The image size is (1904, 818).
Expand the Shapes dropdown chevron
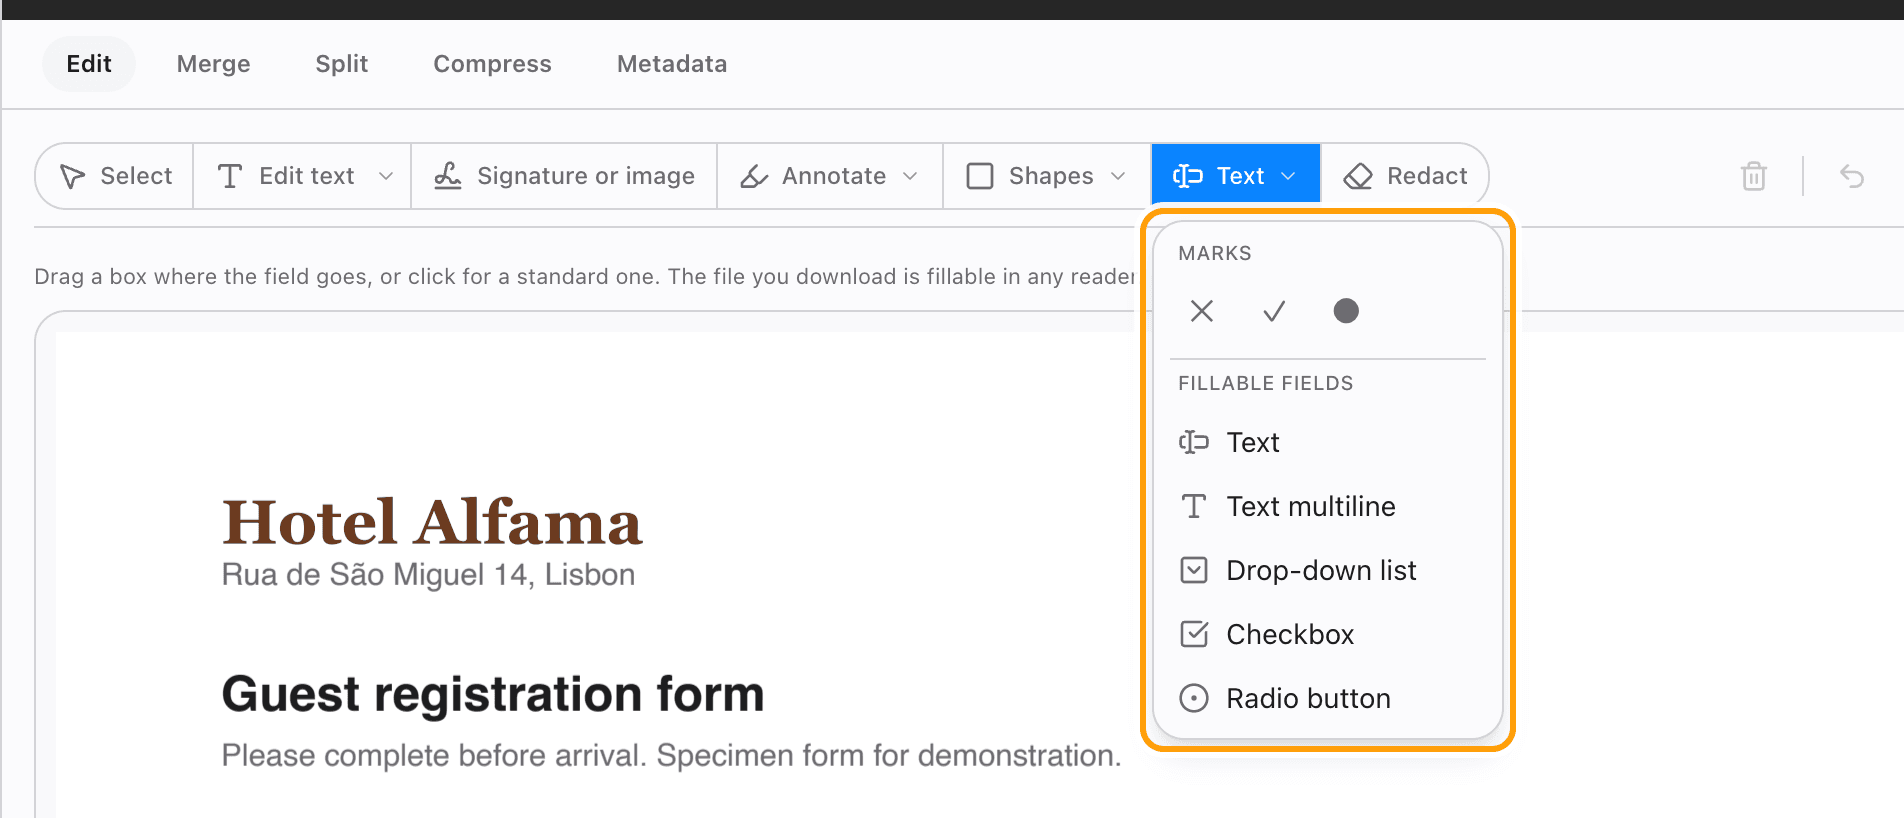(x=1118, y=176)
